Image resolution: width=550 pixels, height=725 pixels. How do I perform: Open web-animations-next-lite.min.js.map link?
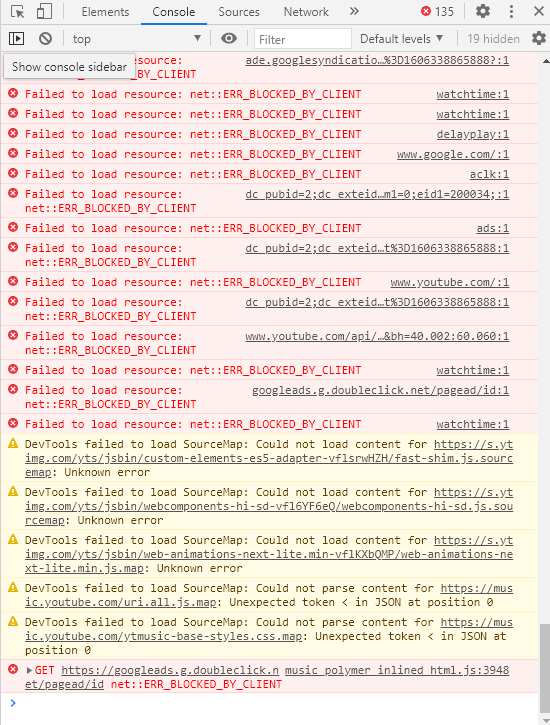pyautogui.click(x=269, y=554)
